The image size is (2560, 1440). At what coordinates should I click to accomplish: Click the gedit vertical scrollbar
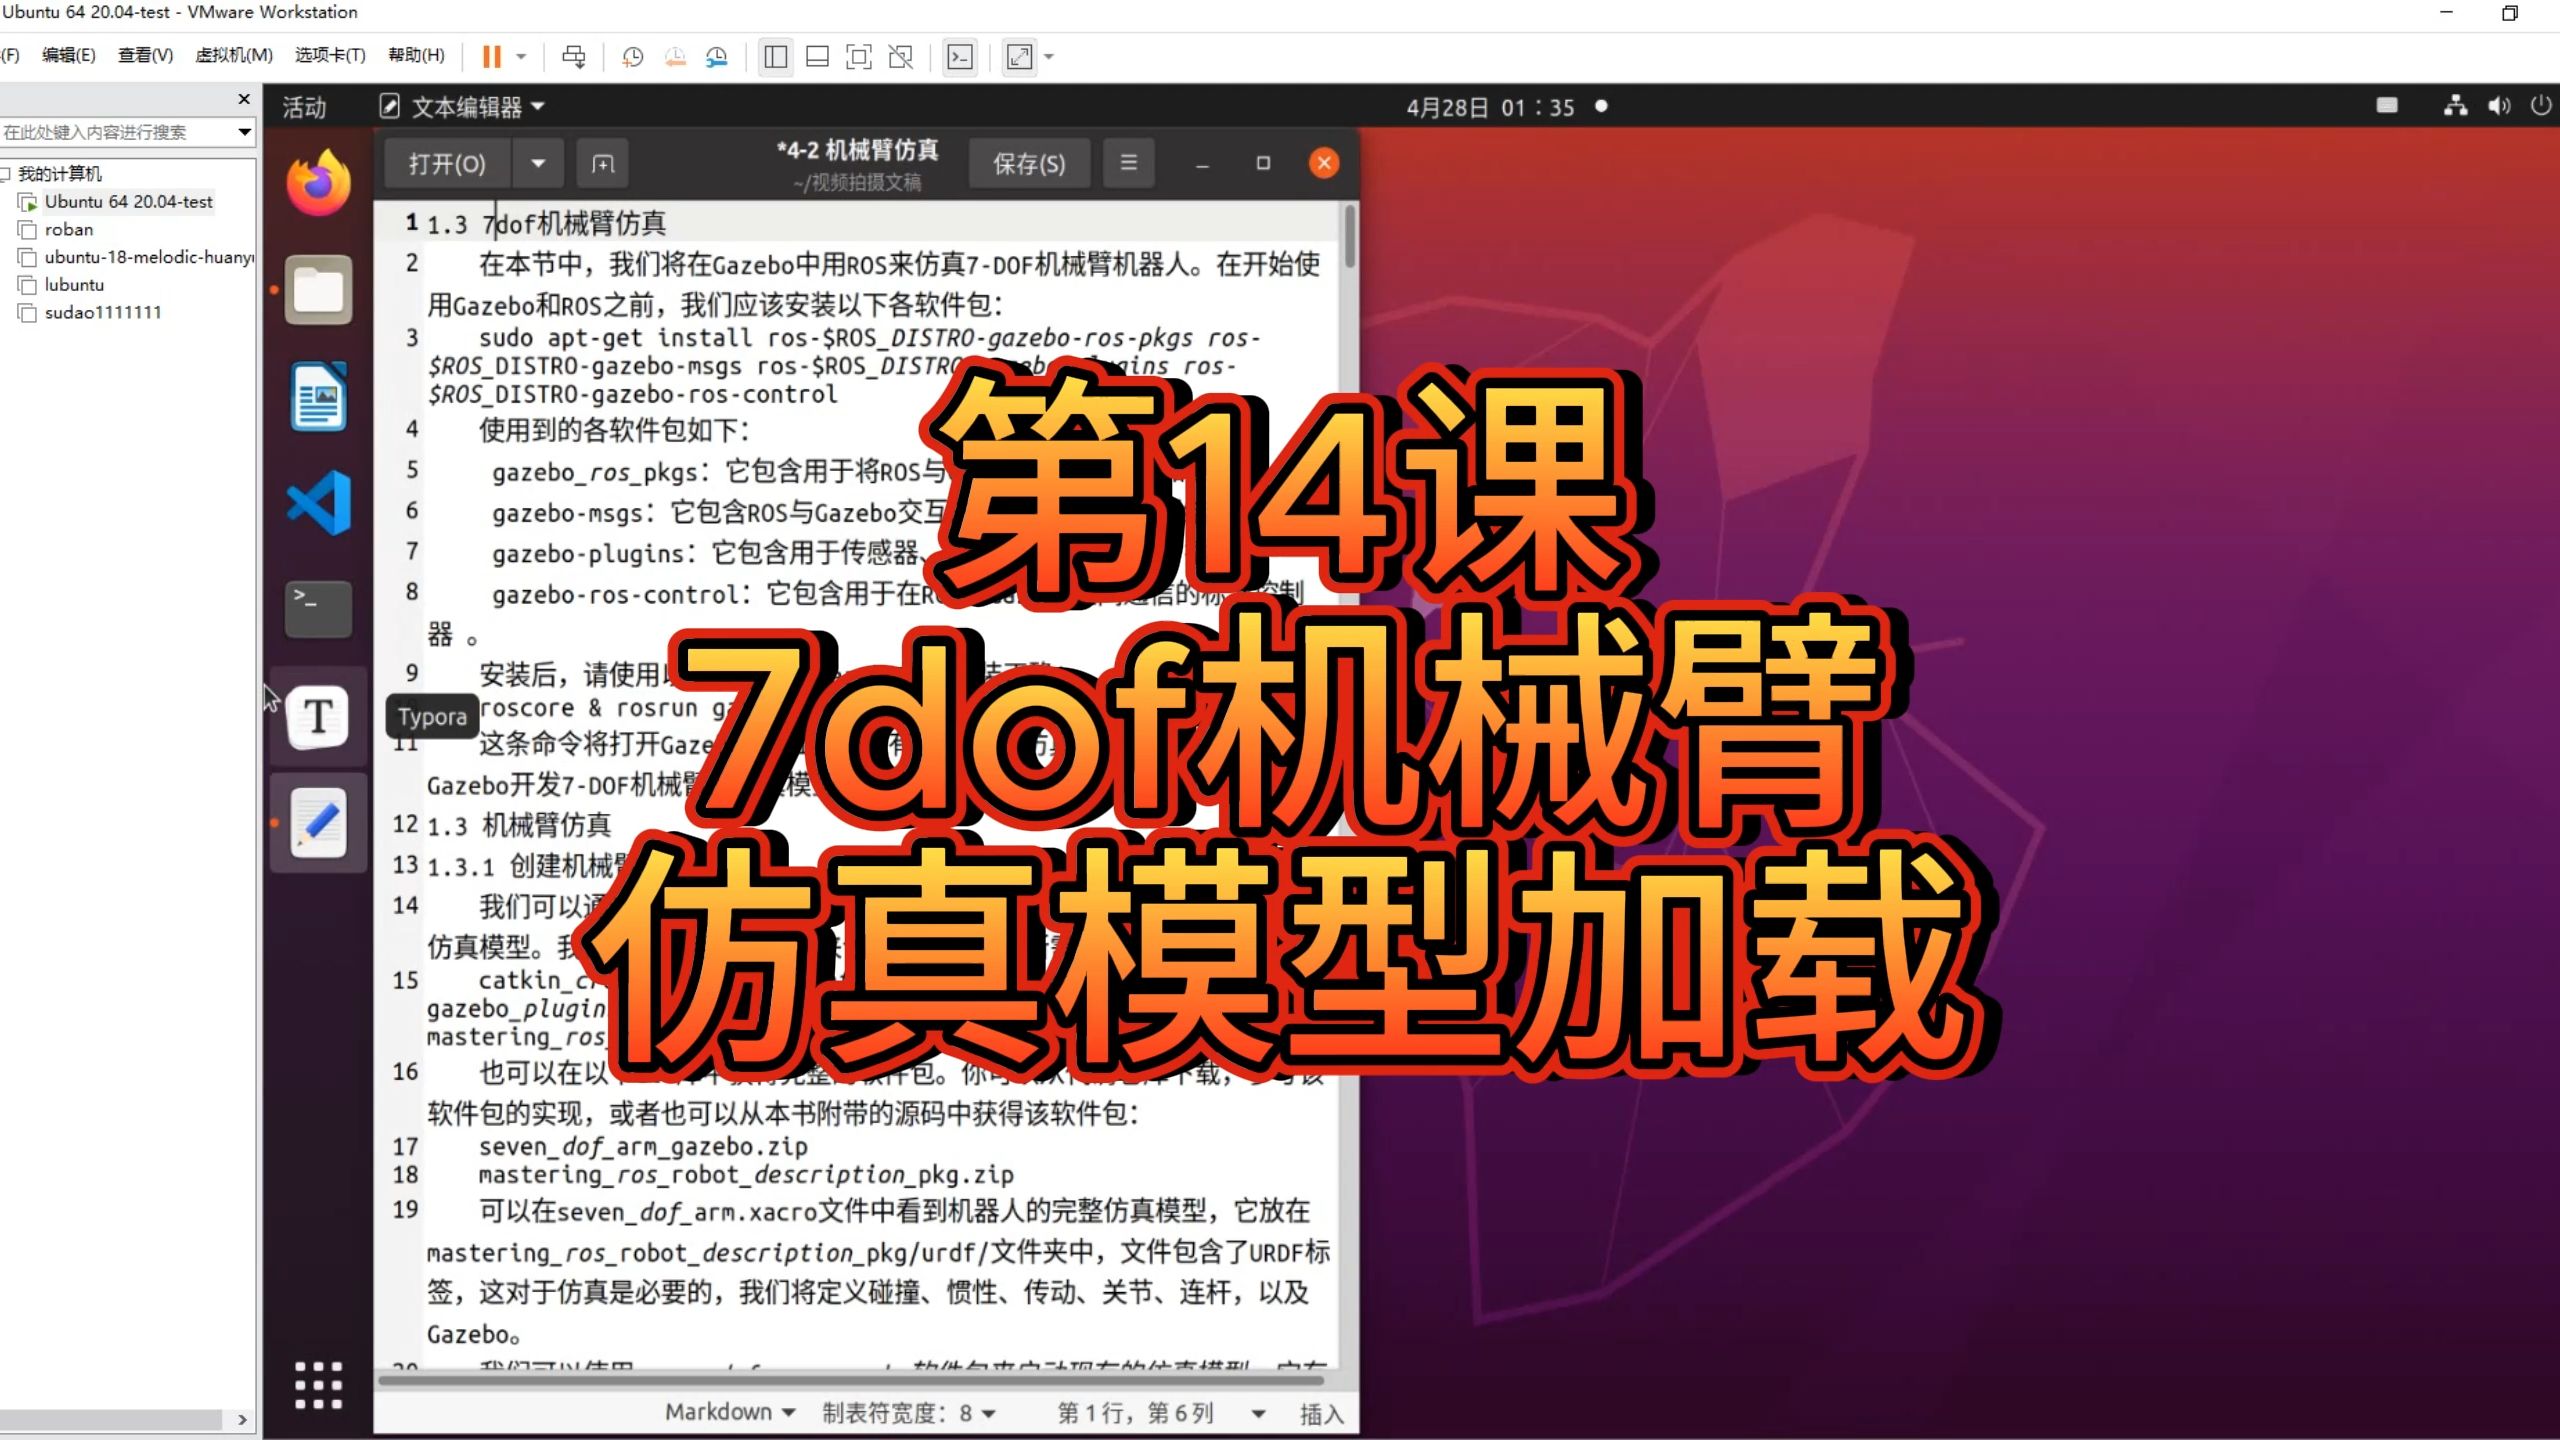1350,236
